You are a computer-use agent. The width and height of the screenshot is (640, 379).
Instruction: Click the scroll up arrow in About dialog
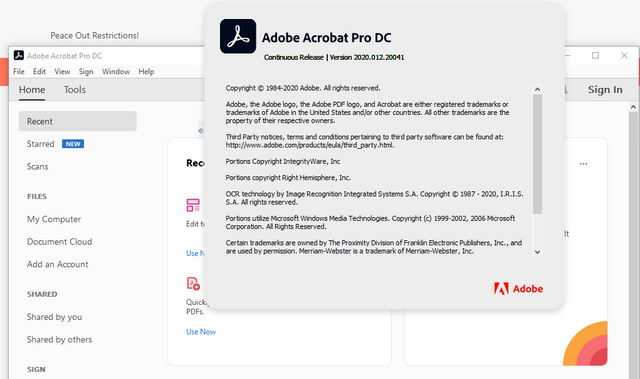[x=538, y=89]
